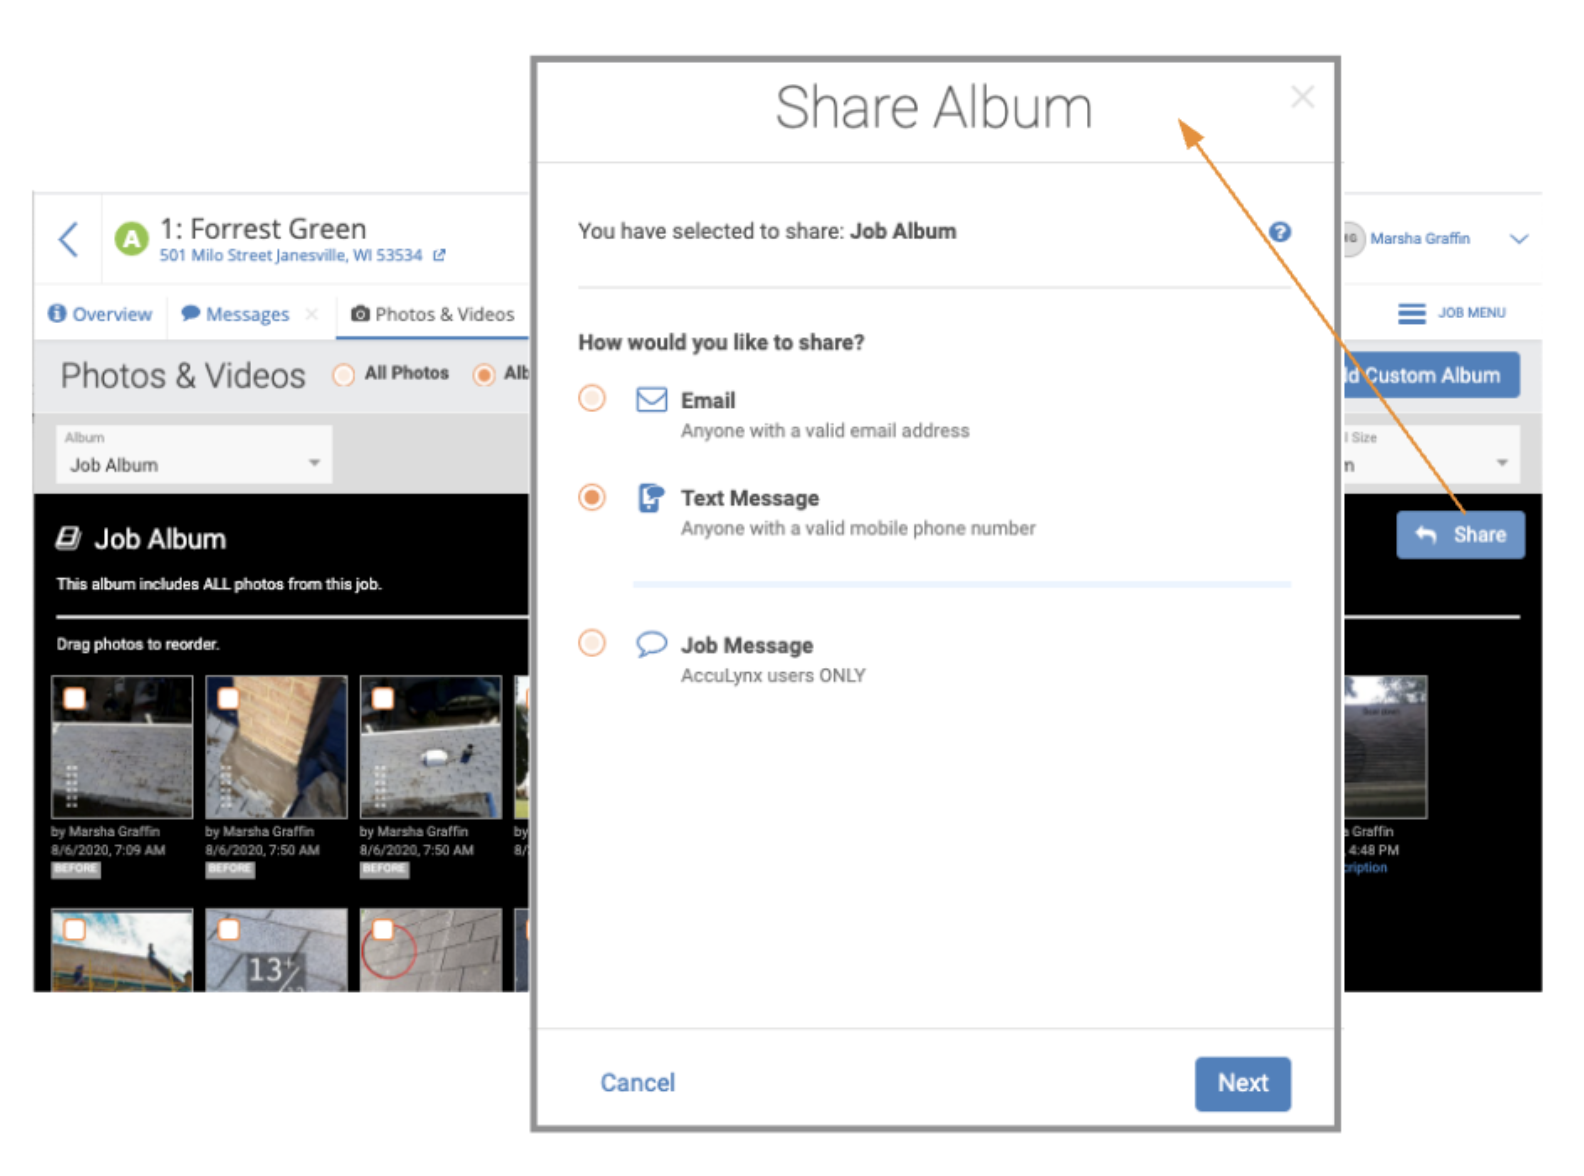Screen dimensions: 1584x1176
Task: Click the hamburger Job Menu icon
Action: pyautogui.click(x=1411, y=314)
